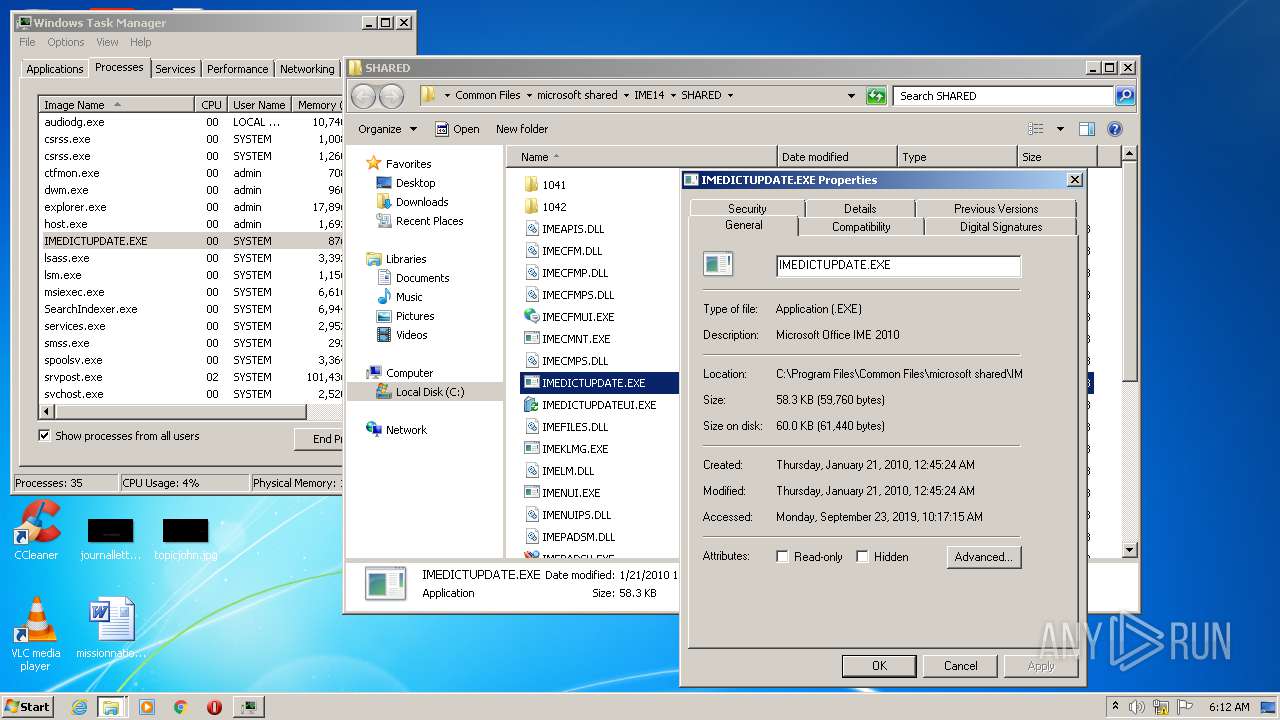Image resolution: width=1280 pixels, height=720 pixels.
Task: Click the Search SHARED magnifier icon
Action: pos(1125,96)
